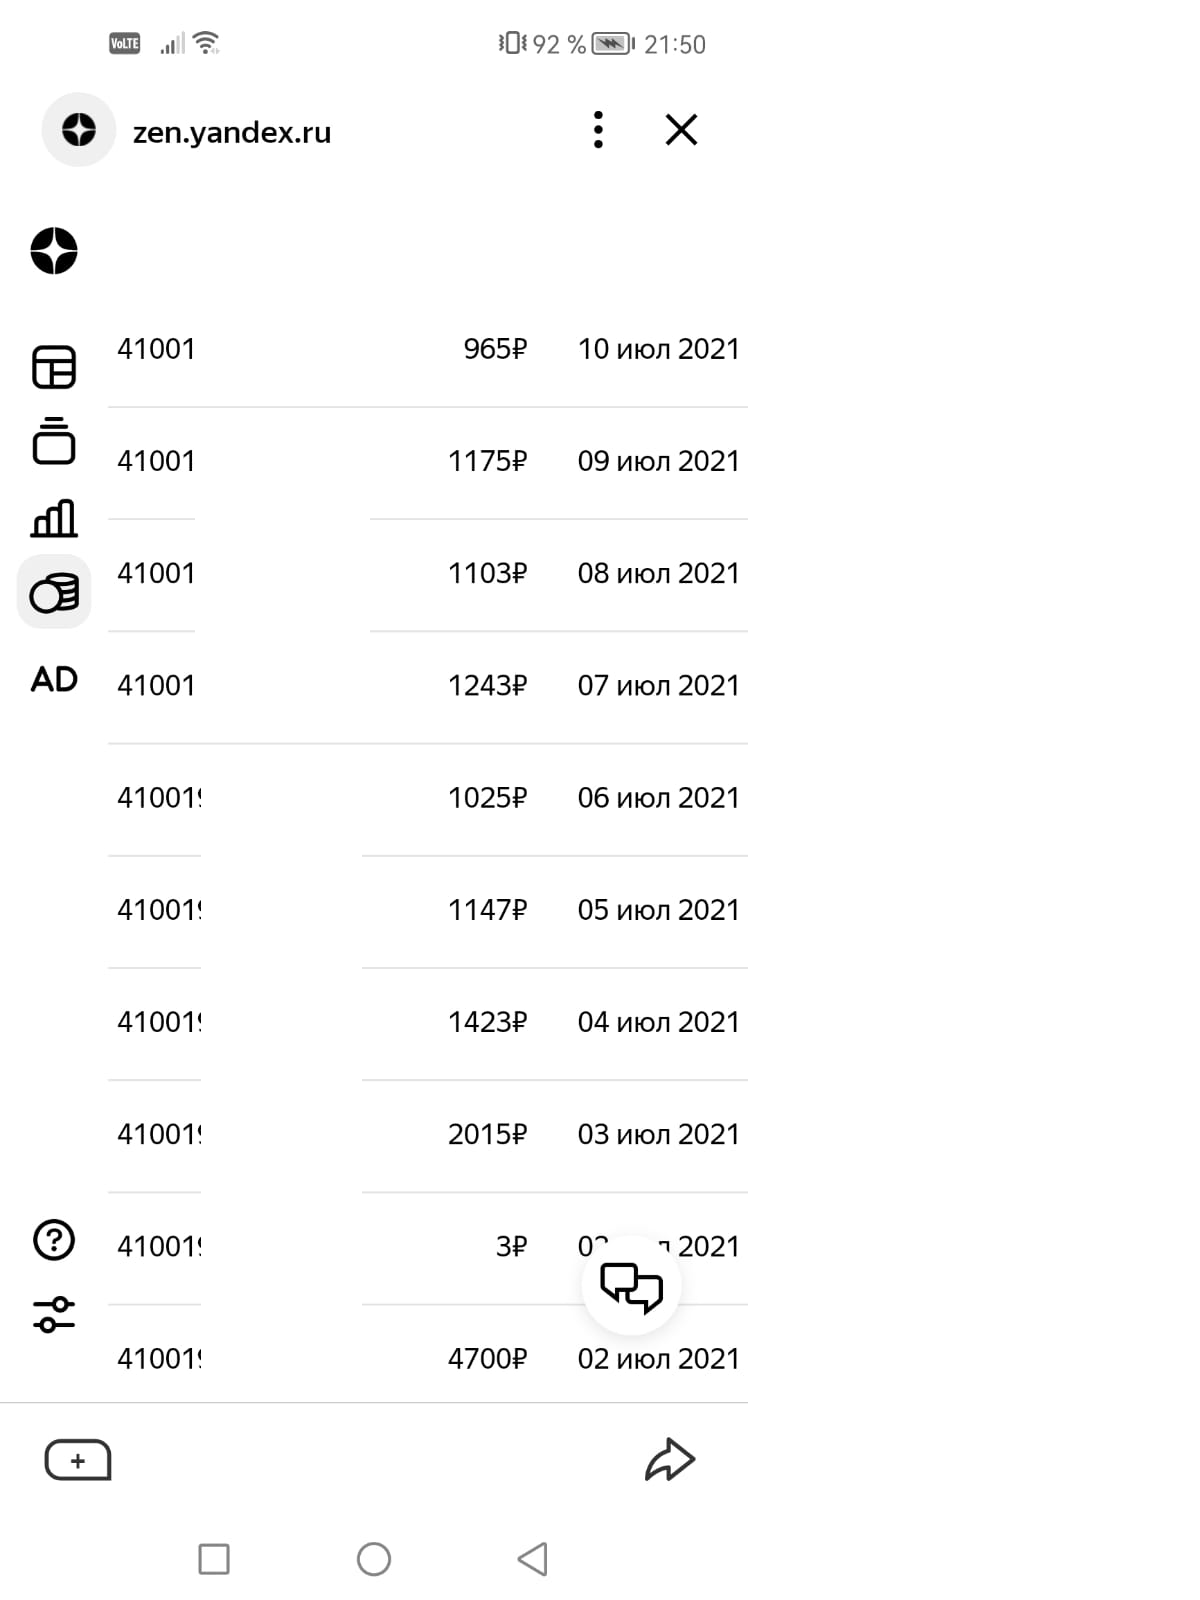Tap the site icon beside zen.yandex.ru

click(x=79, y=130)
